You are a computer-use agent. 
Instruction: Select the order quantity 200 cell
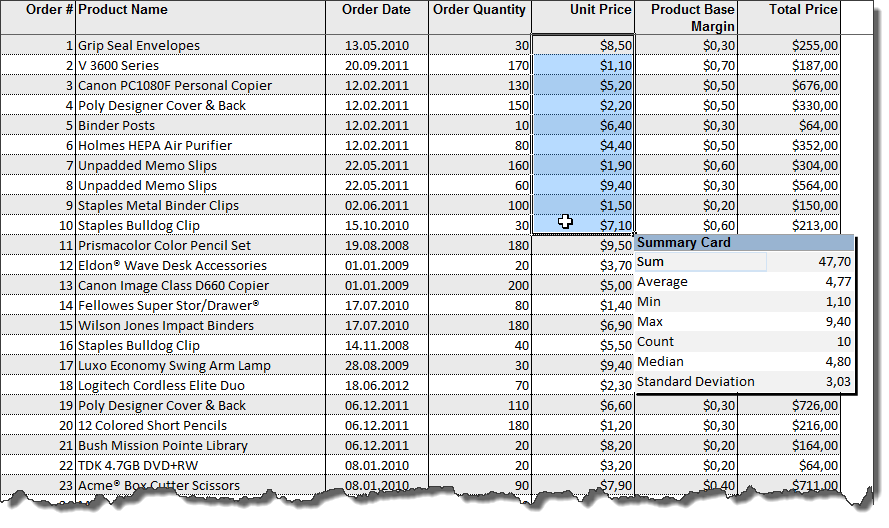pos(480,285)
